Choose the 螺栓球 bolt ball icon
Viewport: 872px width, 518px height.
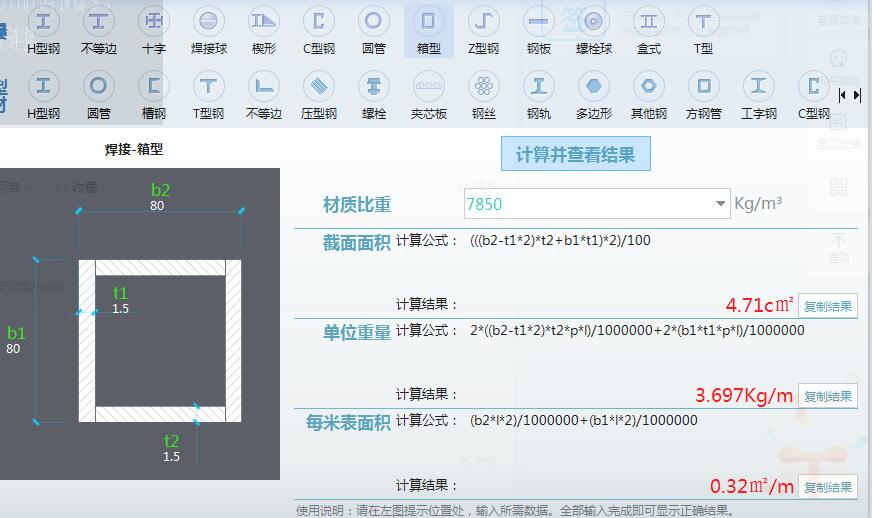[x=593, y=32]
